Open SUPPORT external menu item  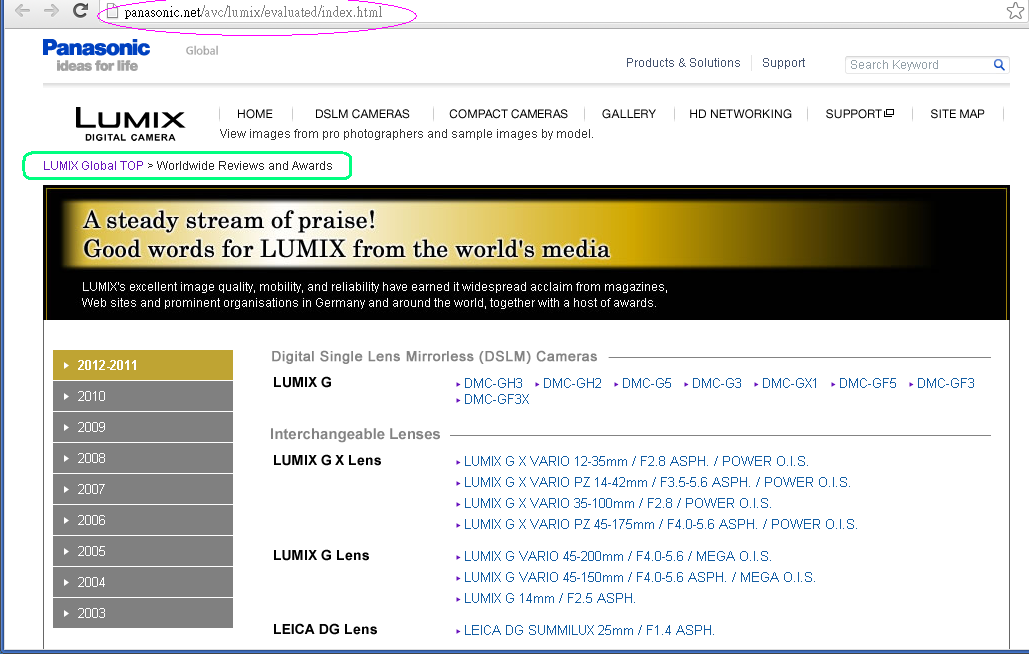coord(859,113)
